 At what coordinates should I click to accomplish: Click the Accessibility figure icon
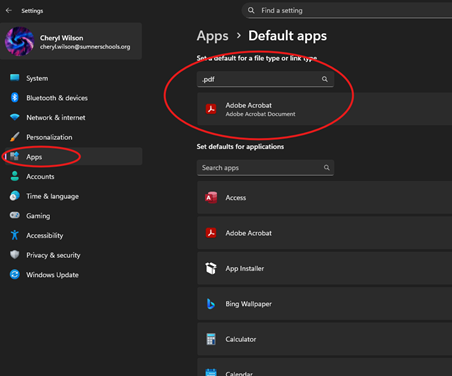point(15,235)
